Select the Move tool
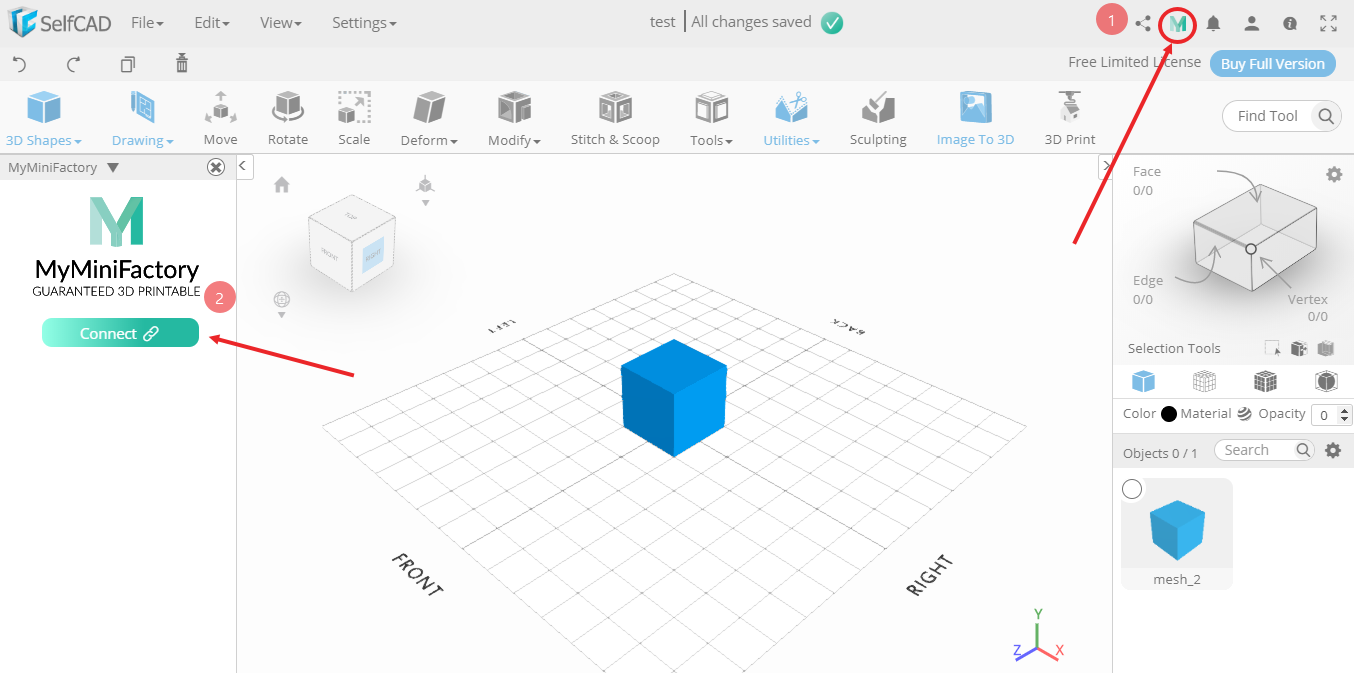Viewport: 1354px width, 673px height. 220,117
